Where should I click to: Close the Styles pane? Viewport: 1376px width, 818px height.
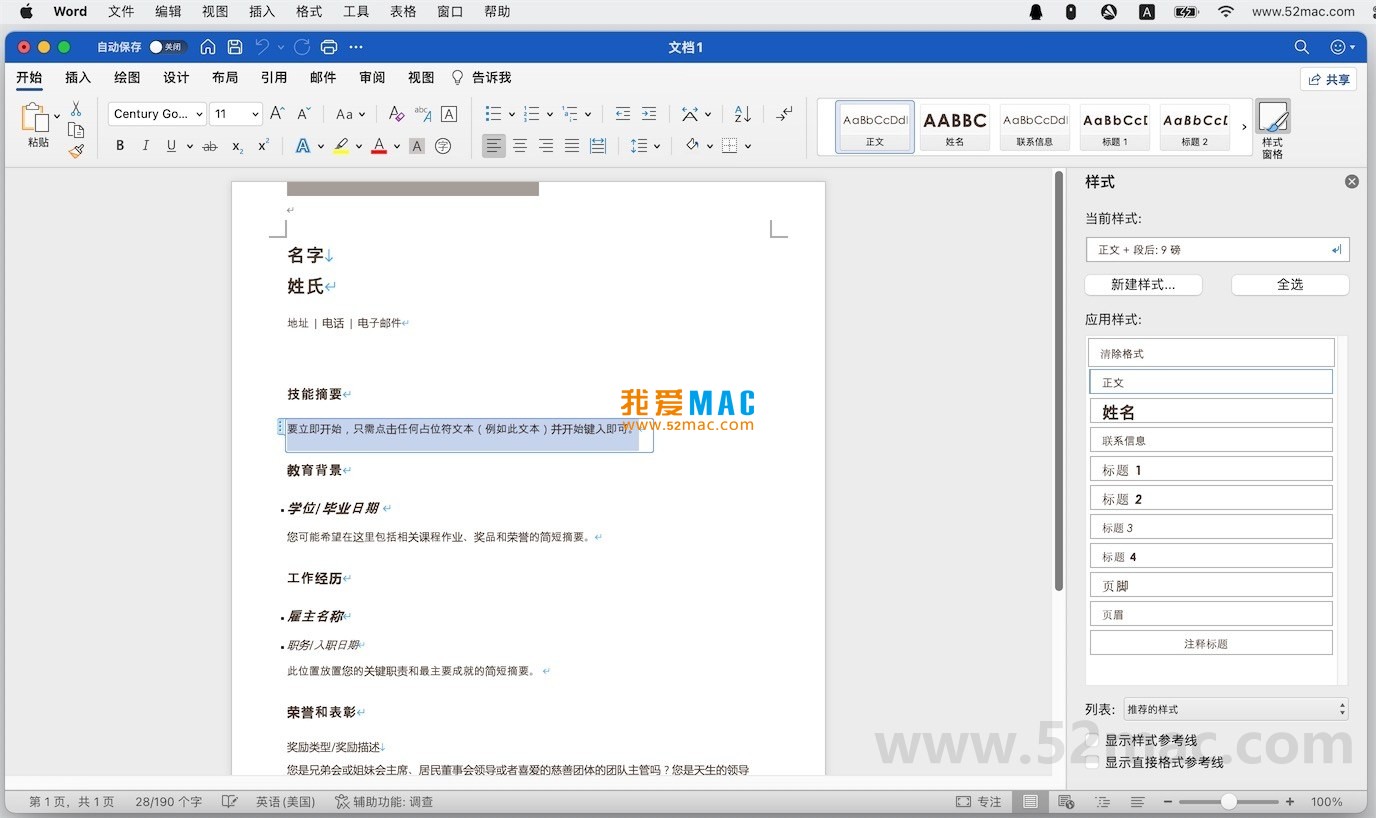(1352, 181)
